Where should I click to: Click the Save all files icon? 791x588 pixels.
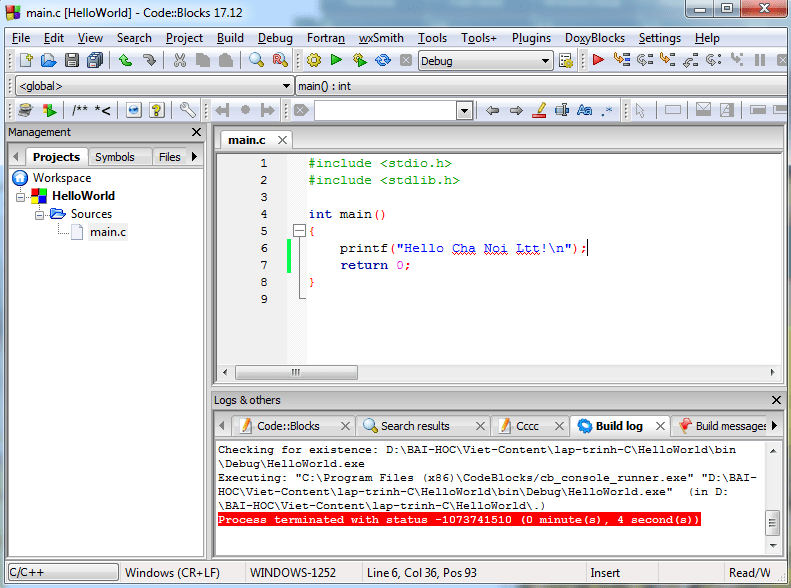click(95, 61)
